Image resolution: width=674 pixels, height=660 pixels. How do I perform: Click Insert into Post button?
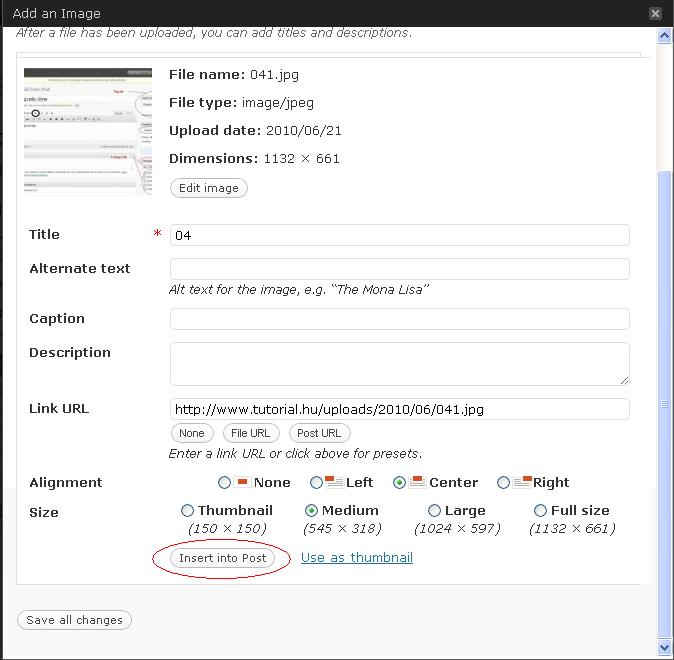click(222, 558)
